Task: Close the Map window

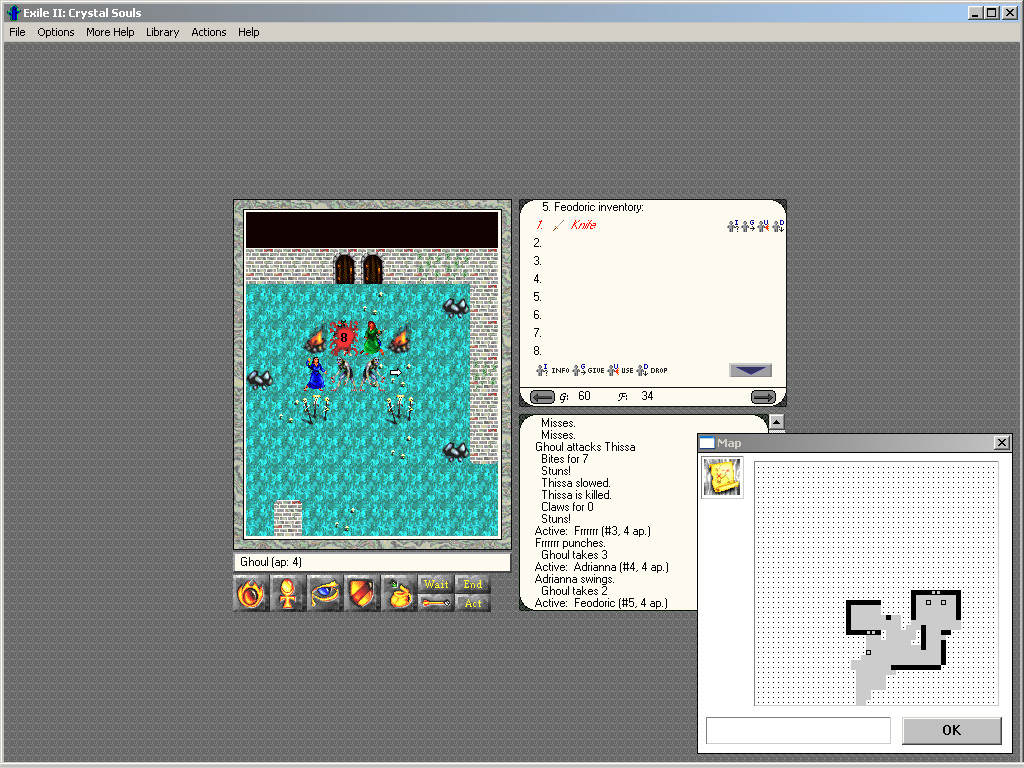Action: tap(1002, 443)
